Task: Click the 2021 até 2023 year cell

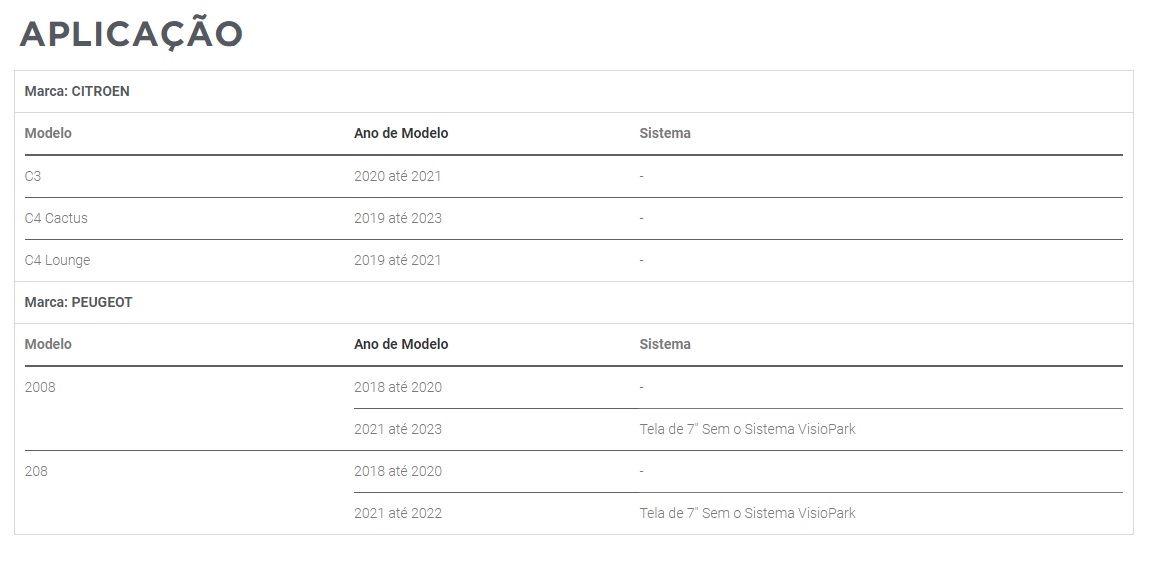Action: pos(398,429)
